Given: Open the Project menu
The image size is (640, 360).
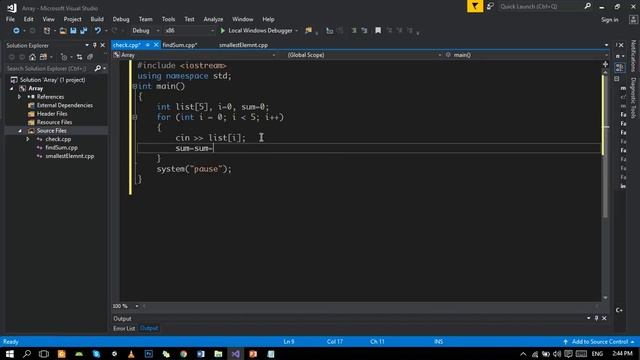Looking at the screenshot, I should pyautogui.click(x=72, y=19).
